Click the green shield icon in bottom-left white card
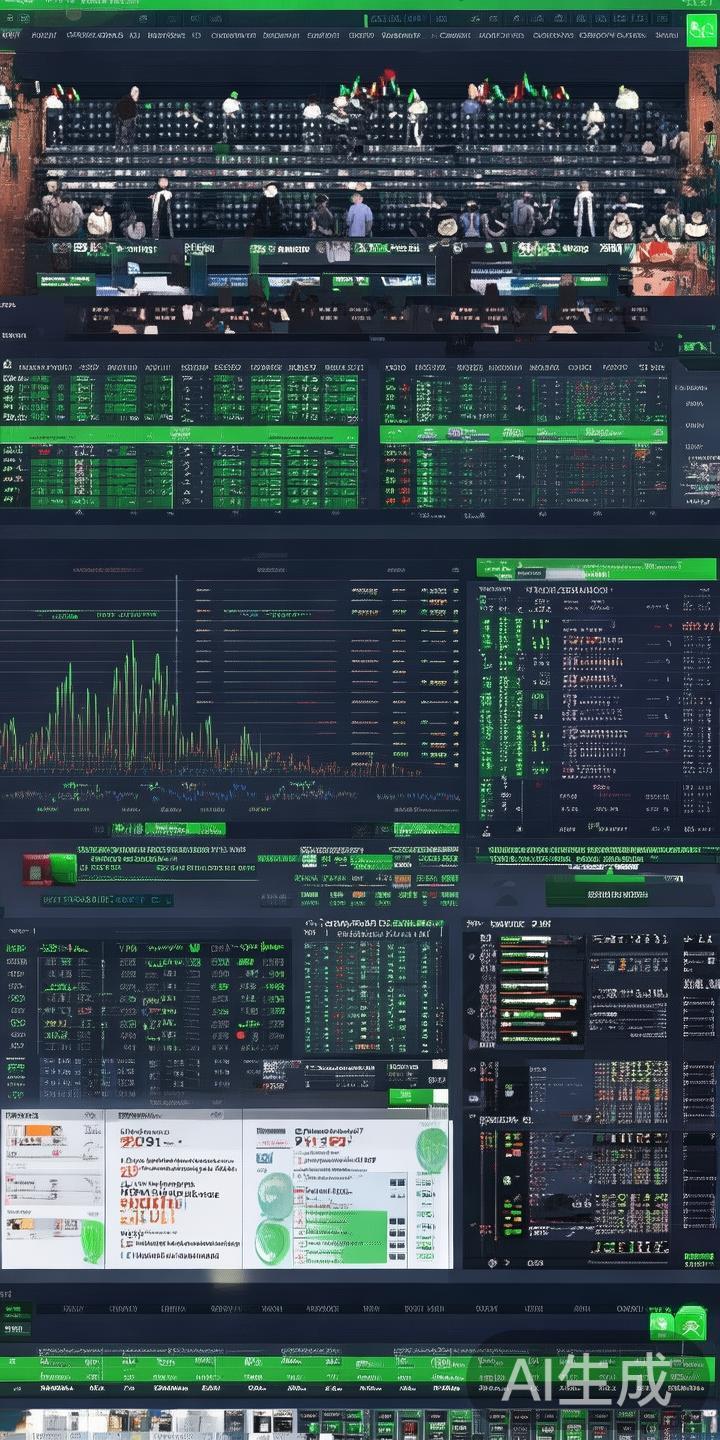This screenshot has width=720, height=1440. (92, 1241)
